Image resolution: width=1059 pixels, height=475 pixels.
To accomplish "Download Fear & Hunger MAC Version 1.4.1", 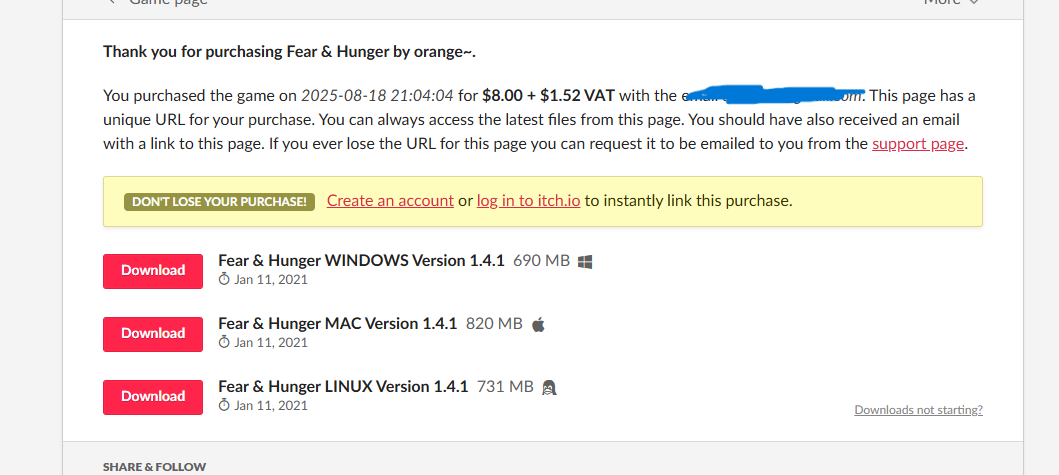I will click(x=153, y=334).
